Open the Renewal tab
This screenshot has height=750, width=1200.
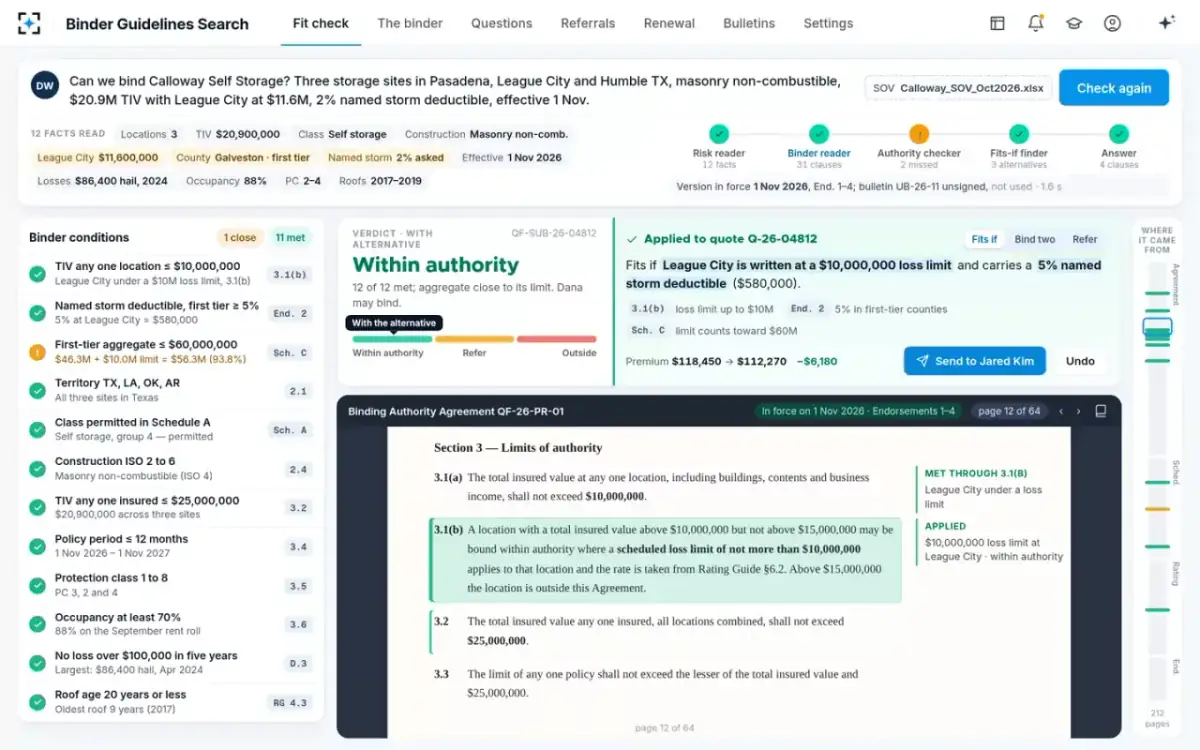[x=669, y=23]
